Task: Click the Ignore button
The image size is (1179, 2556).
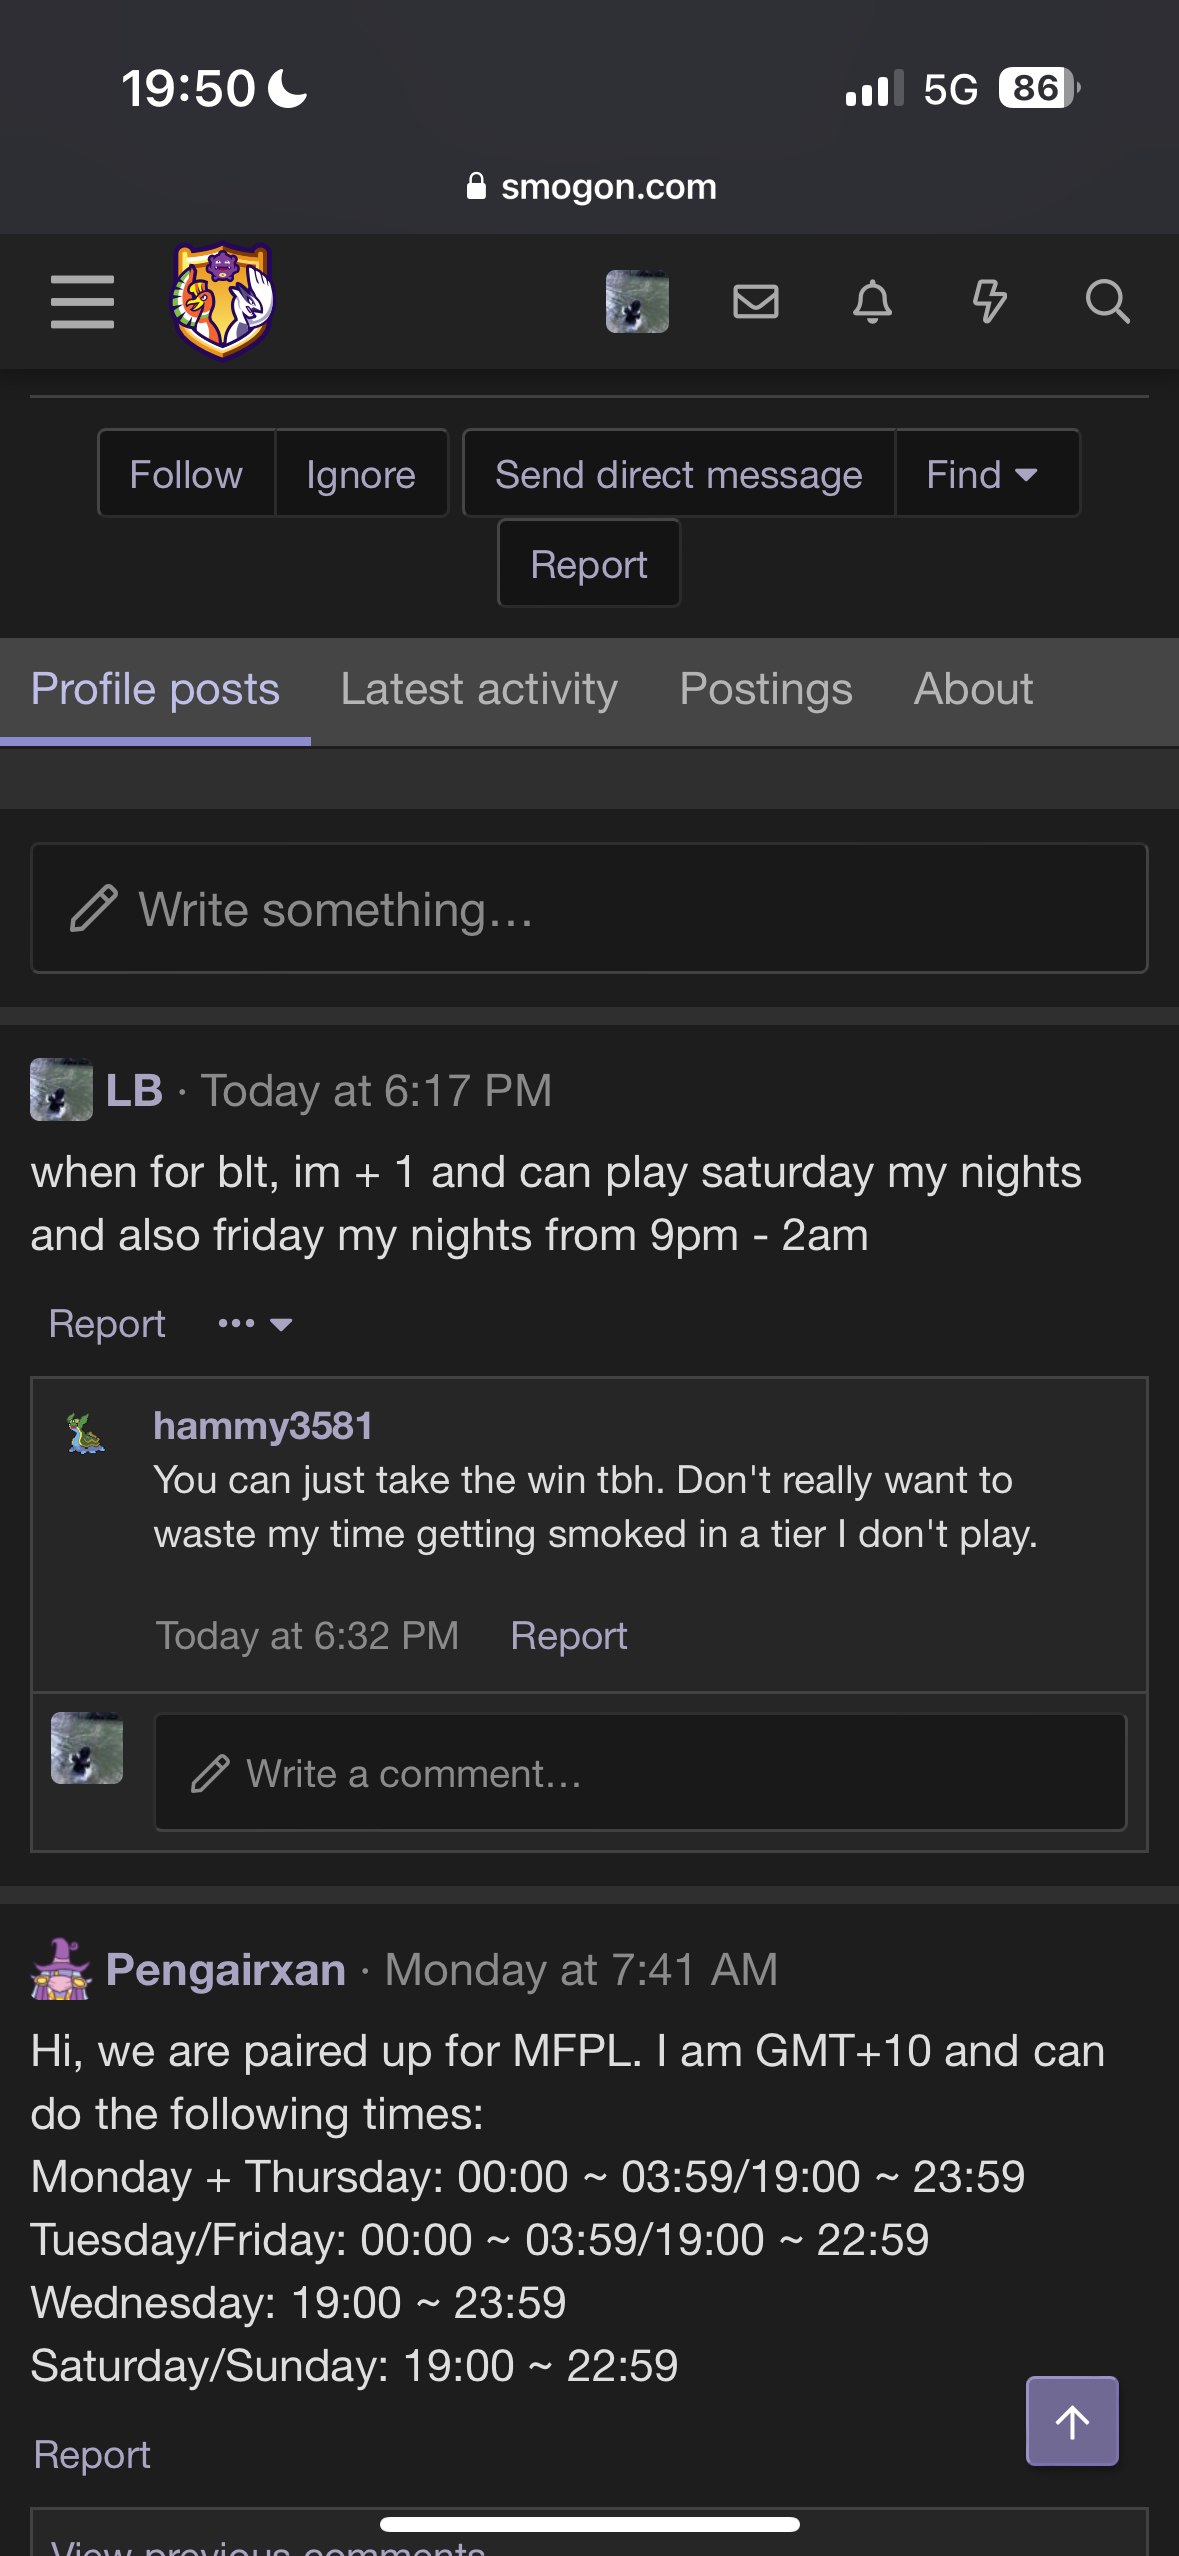Action: pyautogui.click(x=361, y=474)
